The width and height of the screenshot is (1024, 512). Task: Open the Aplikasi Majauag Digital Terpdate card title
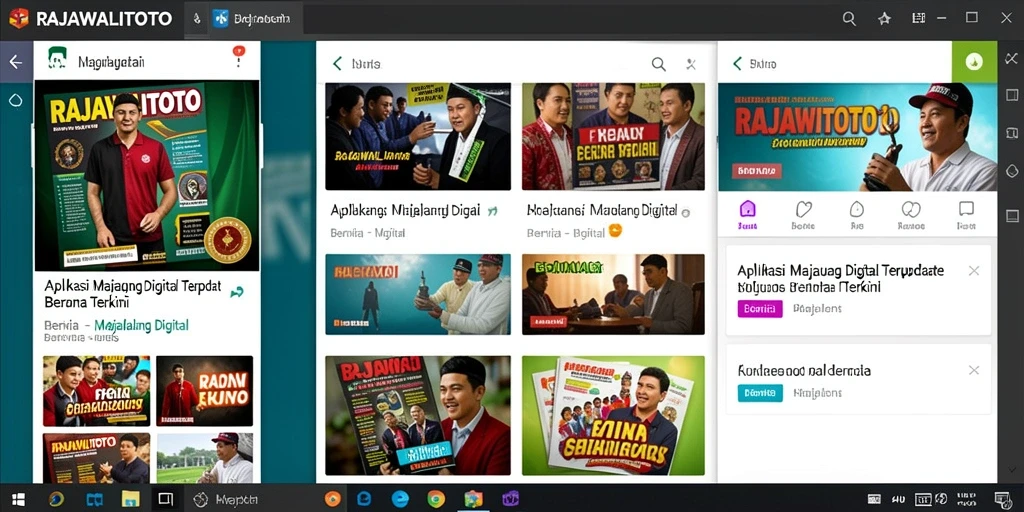(x=841, y=278)
